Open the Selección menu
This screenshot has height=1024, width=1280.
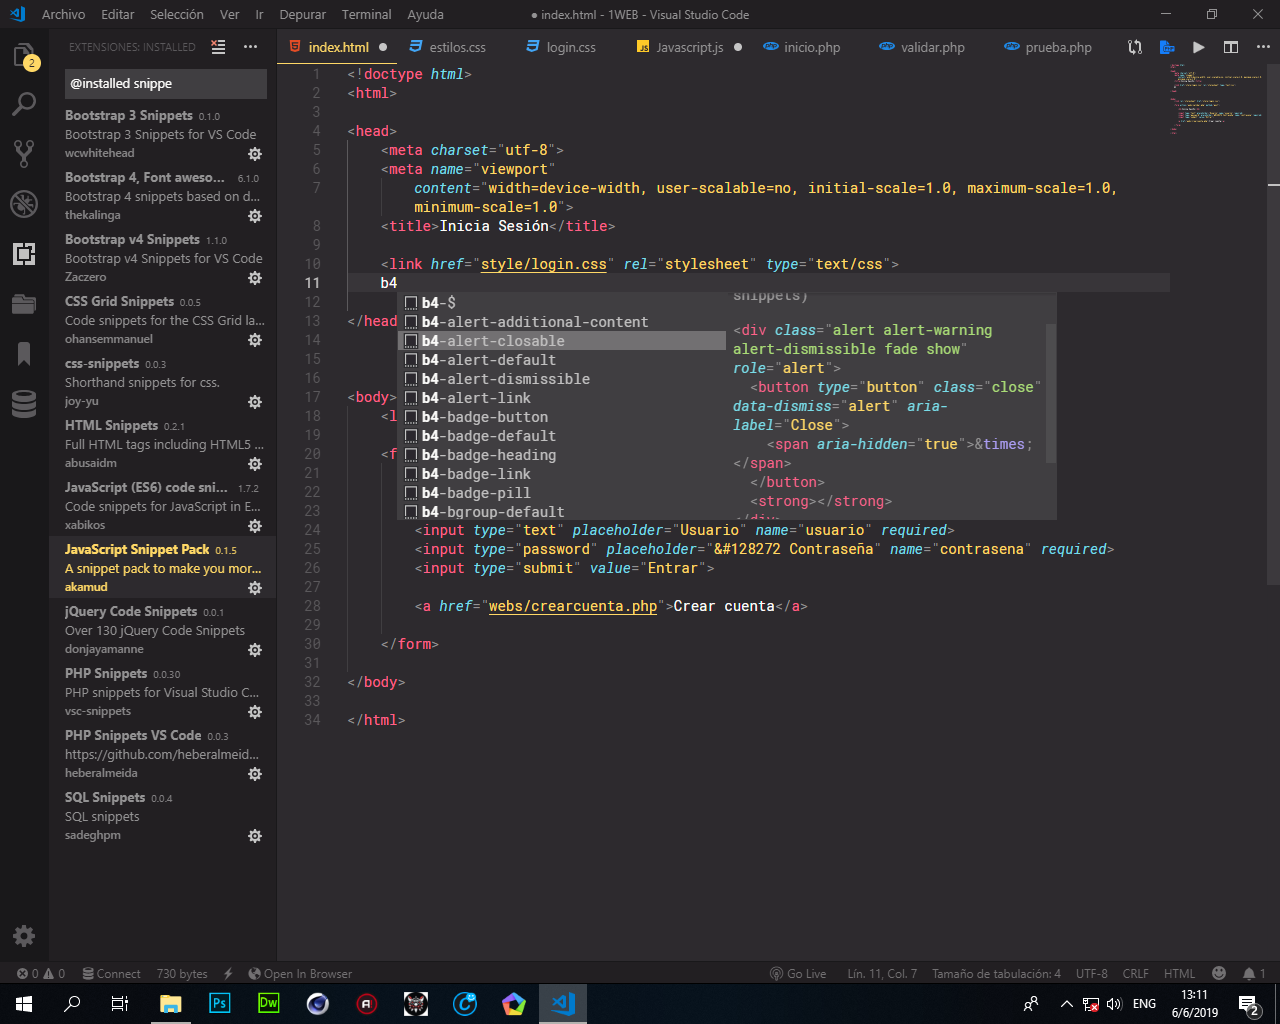click(x=177, y=14)
